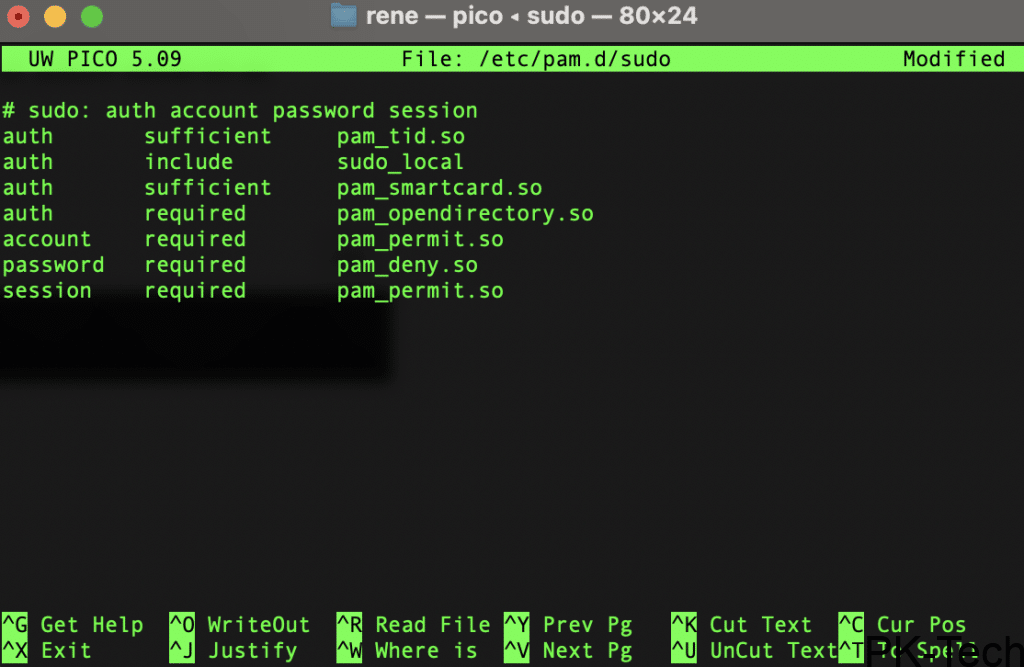Click the ^K Cut Text command
The image size is (1024, 667).
[742, 625]
